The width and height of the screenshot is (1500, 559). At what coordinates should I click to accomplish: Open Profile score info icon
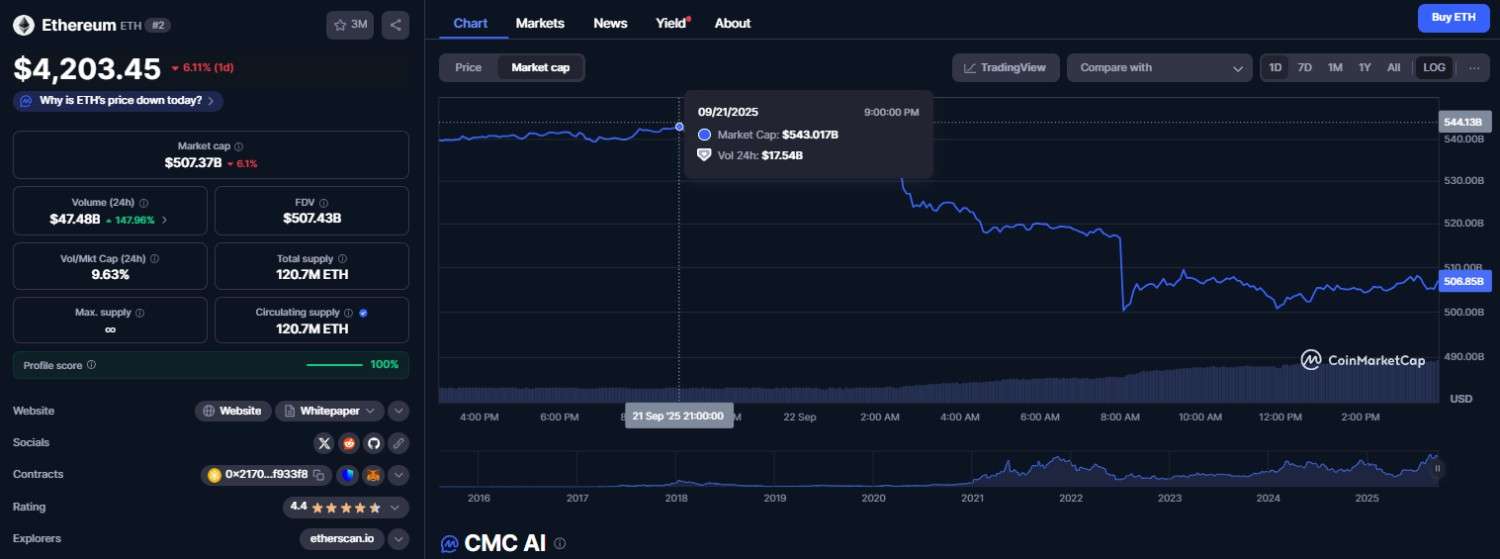(91, 365)
